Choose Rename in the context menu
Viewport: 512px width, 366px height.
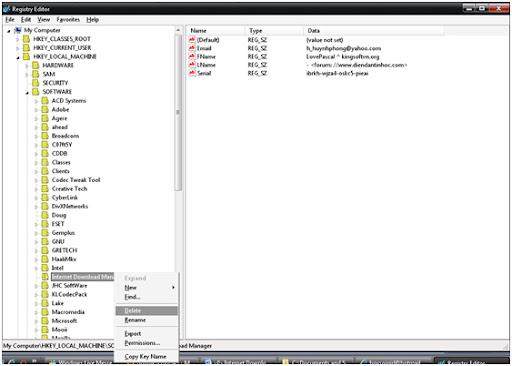146,320
